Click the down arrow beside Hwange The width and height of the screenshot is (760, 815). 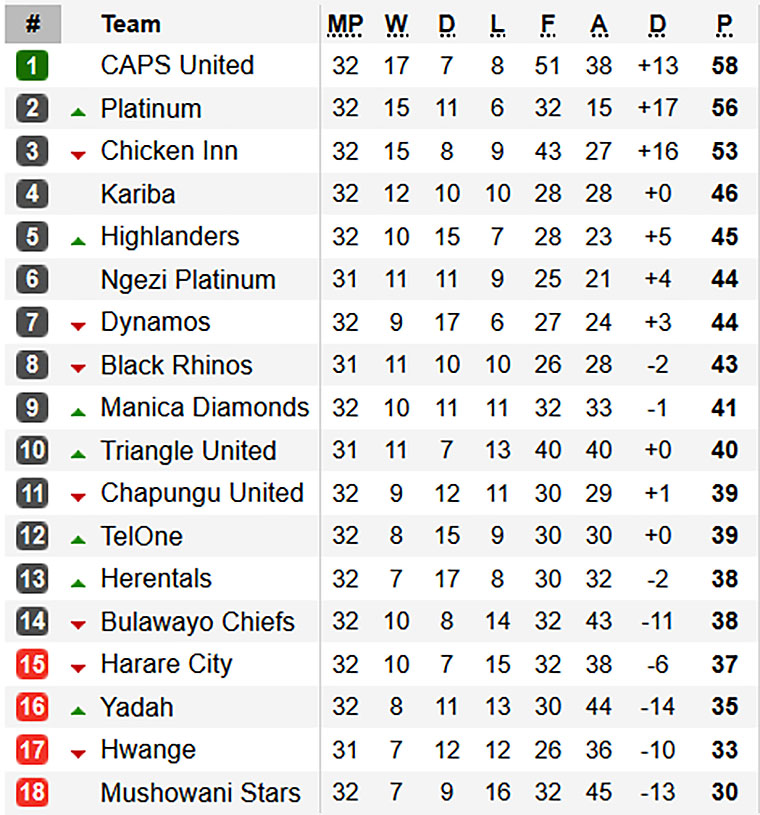(78, 754)
